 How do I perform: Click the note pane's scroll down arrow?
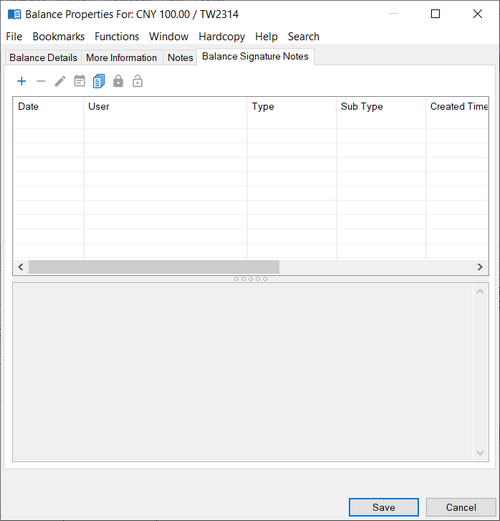[480, 453]
